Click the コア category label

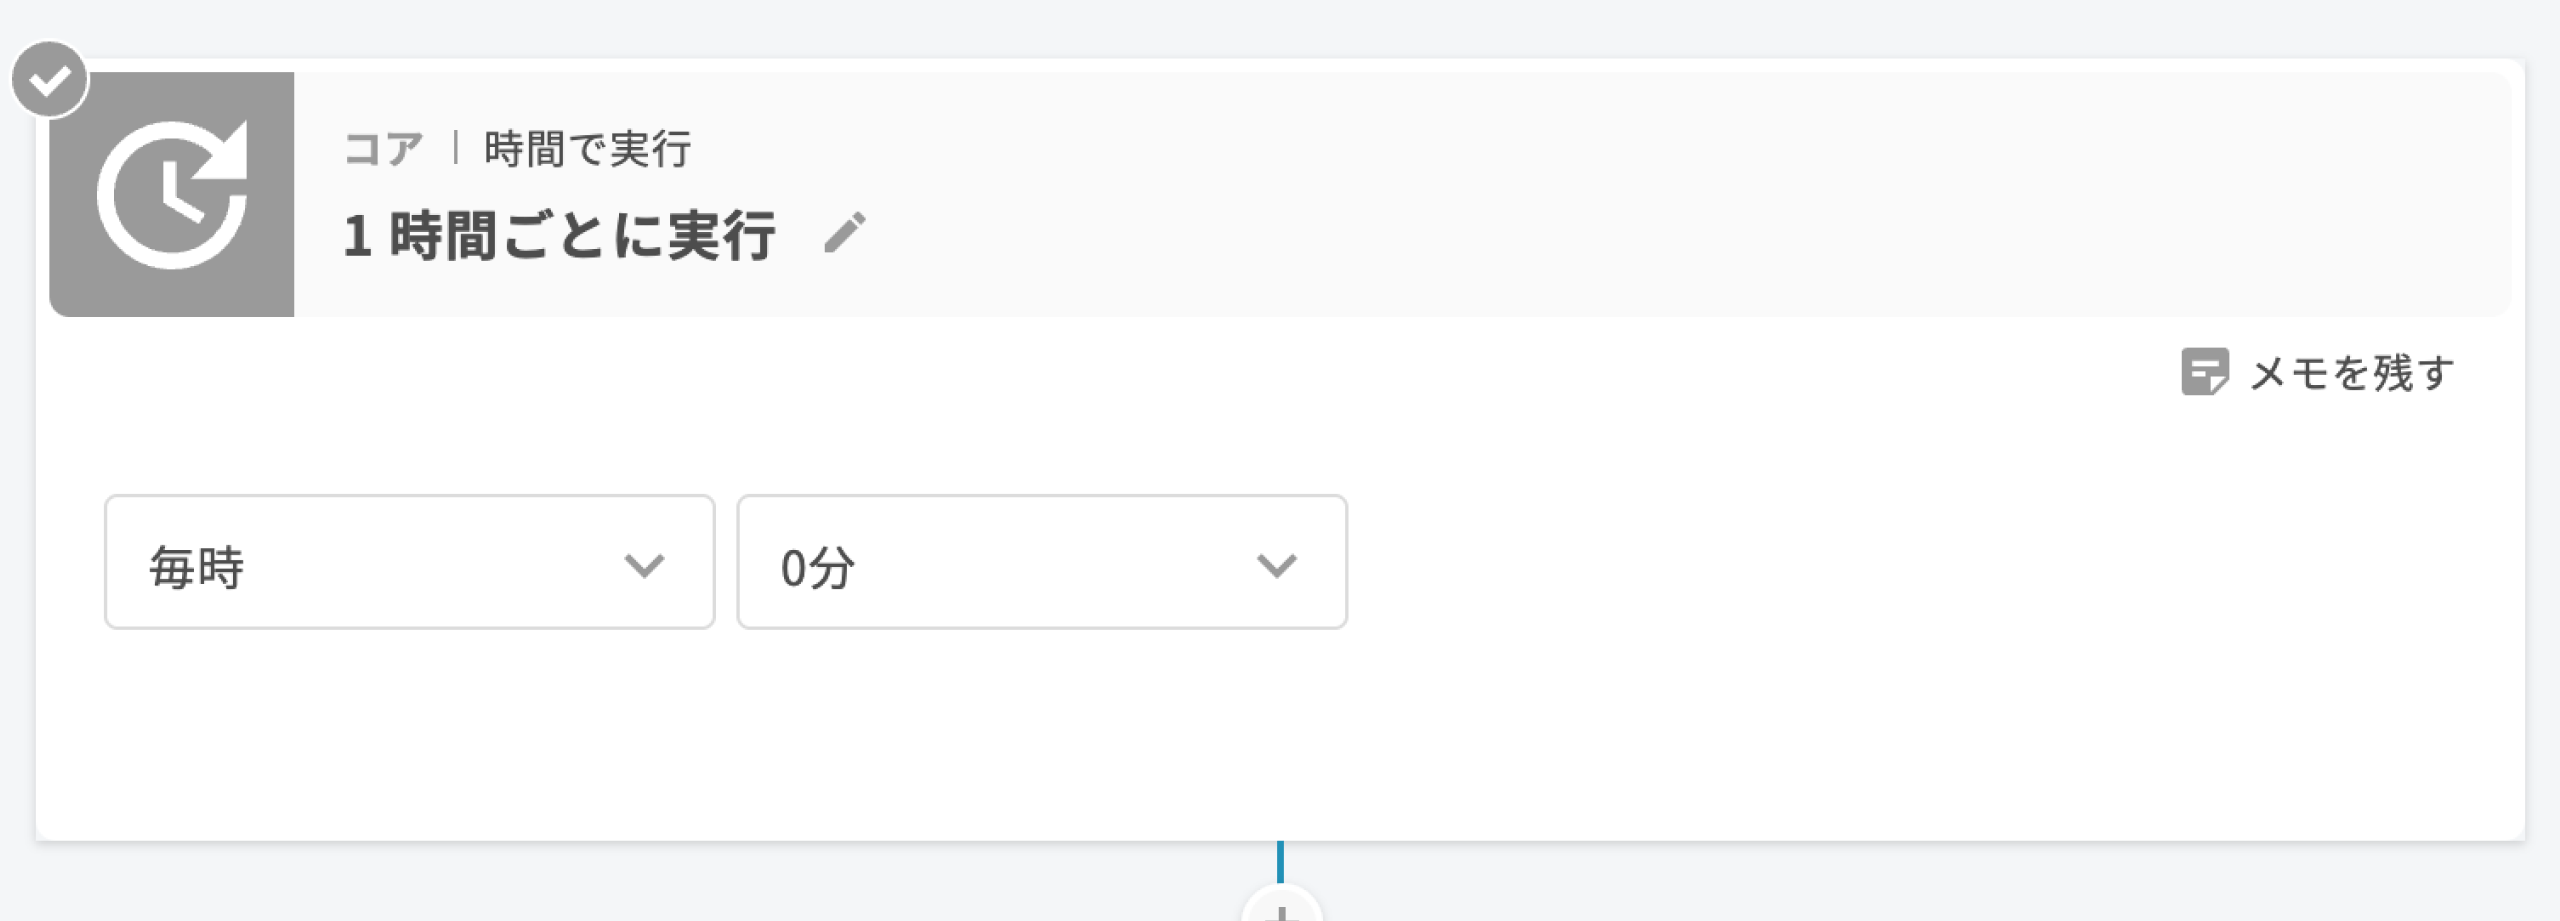click(x=383, y=150)
